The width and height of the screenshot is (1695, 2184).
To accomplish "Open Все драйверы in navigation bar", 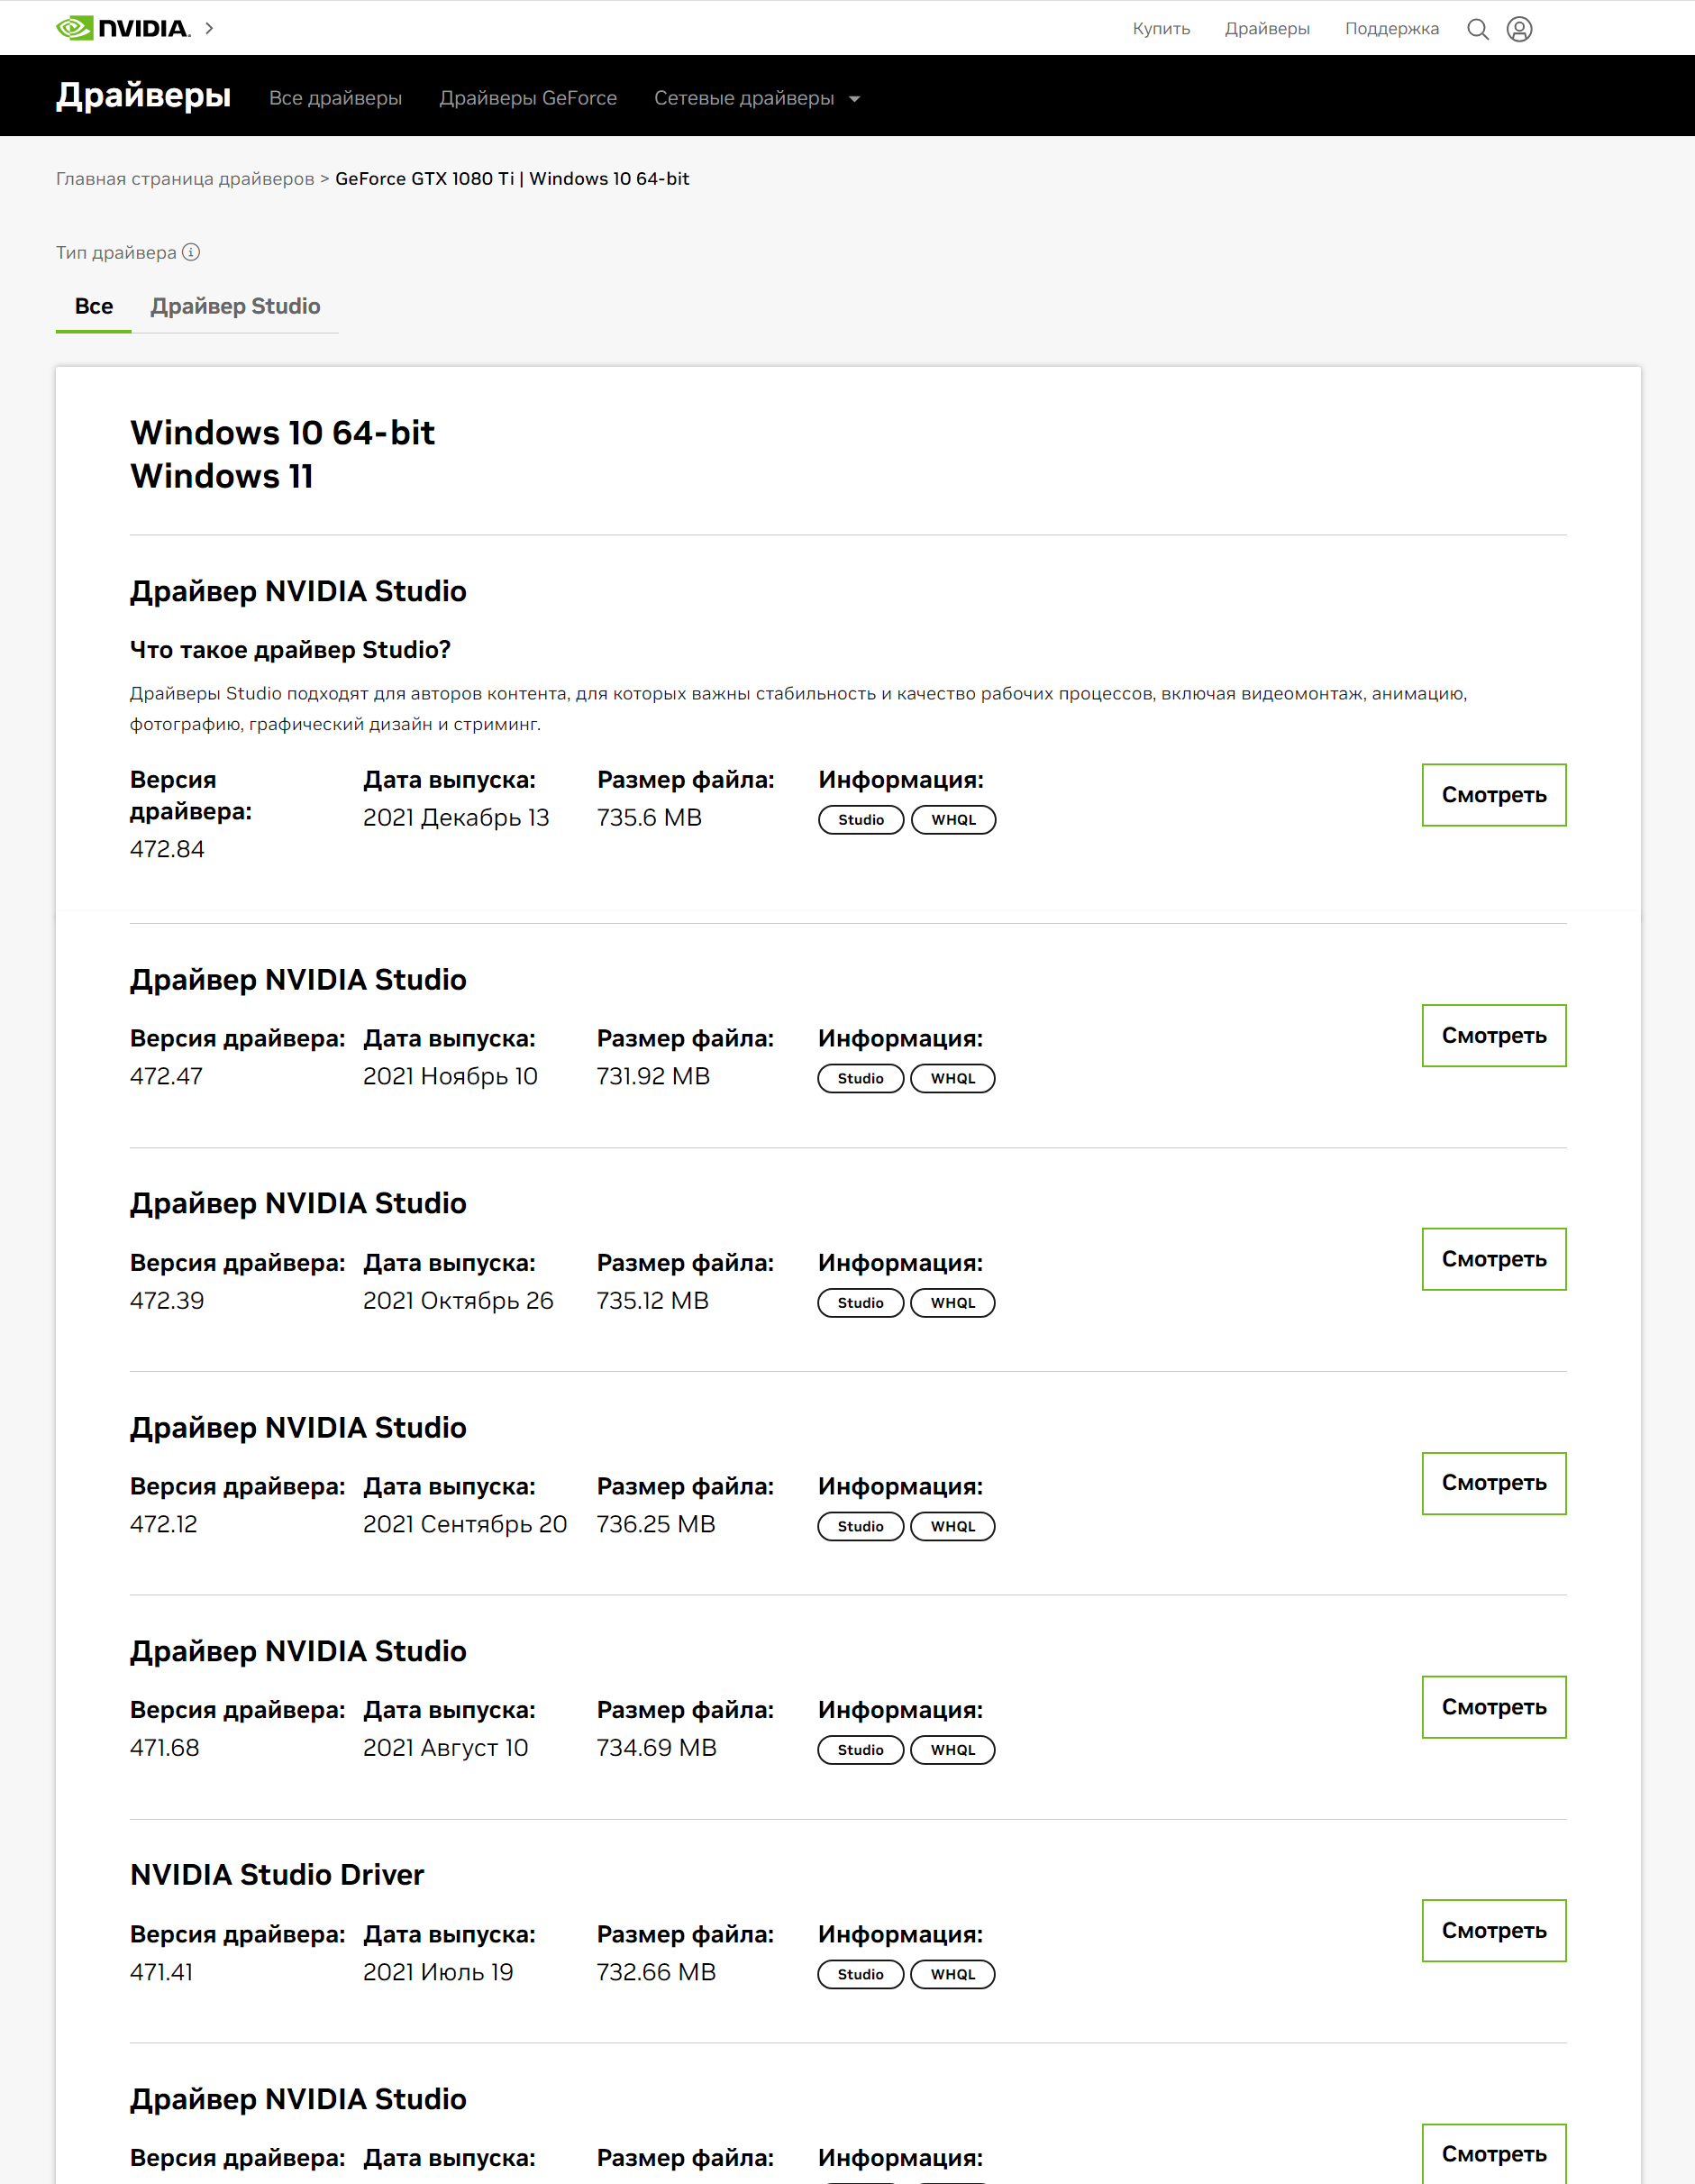I will click(x=335, y=98).
